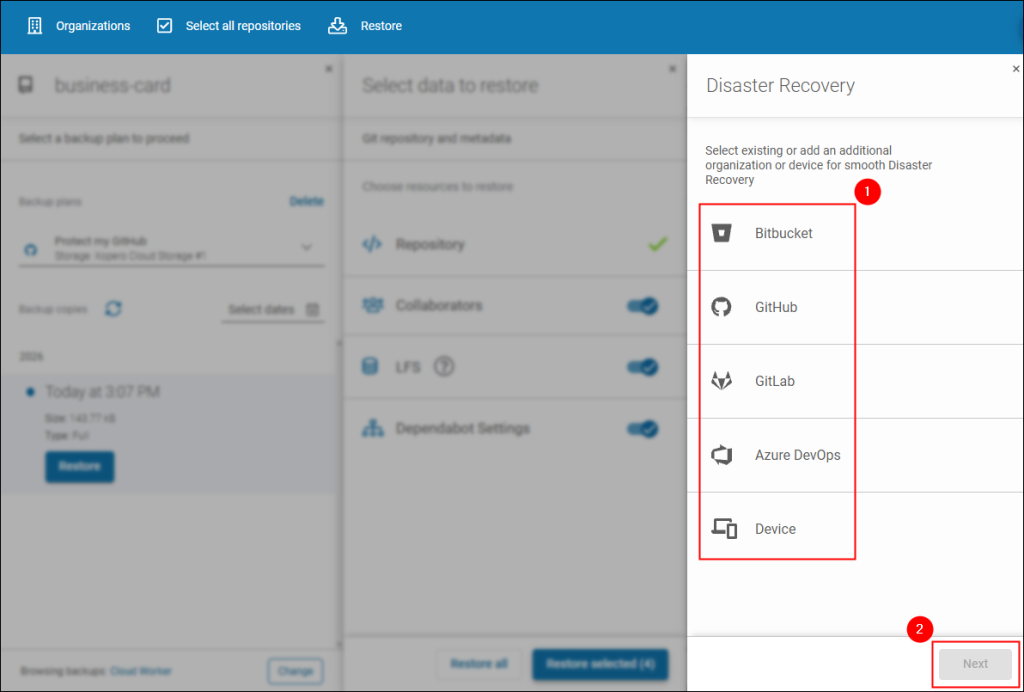
Task: Click the Restore selected (4) button
Action: 600,664
